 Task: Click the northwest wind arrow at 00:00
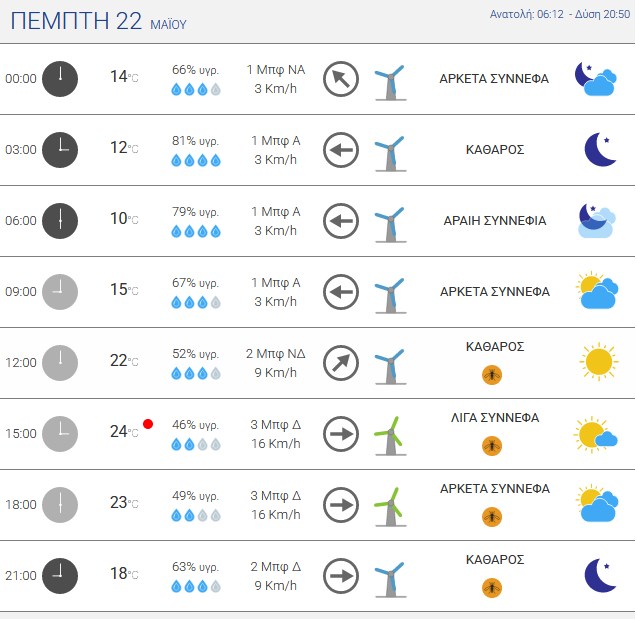pyautogui.click(x=341, y=79)
